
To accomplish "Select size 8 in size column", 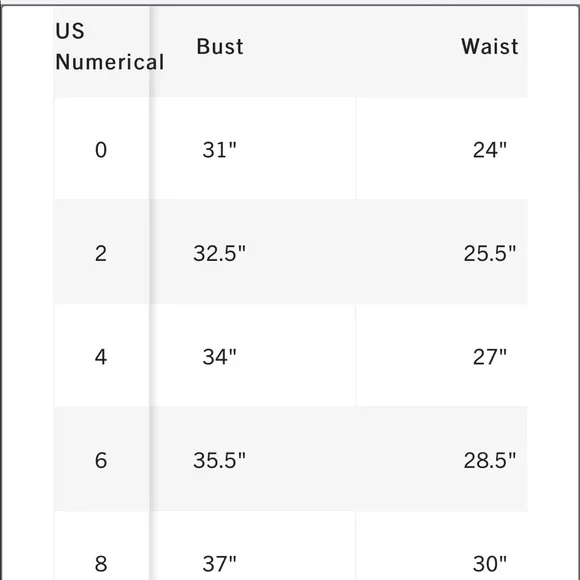I will [x=101, y=564].
